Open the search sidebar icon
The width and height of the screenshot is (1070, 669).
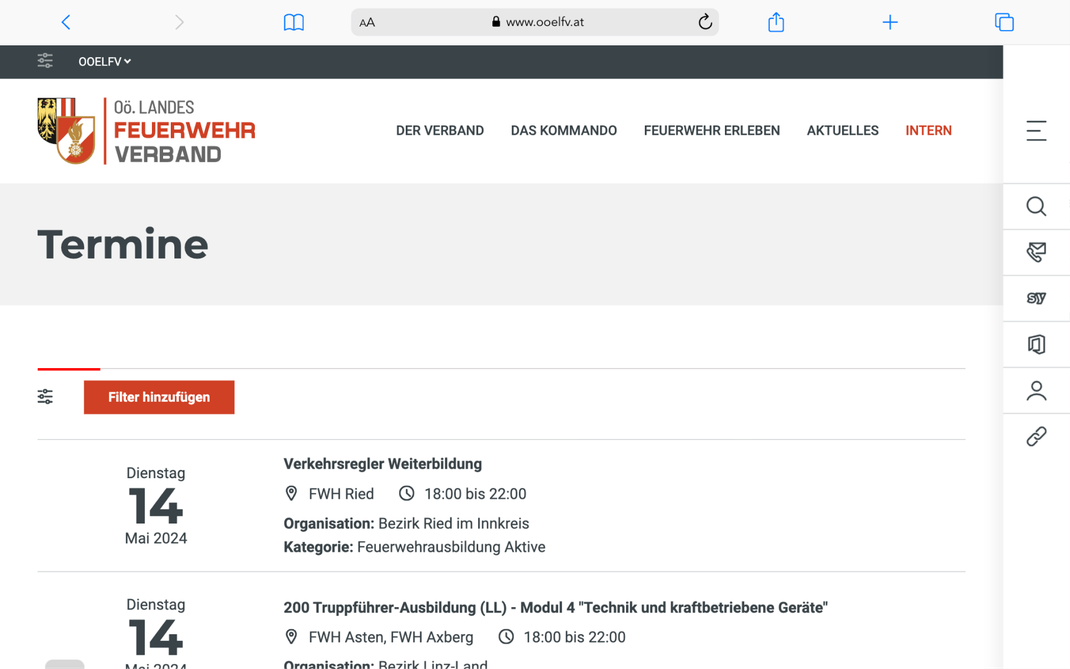point(1036,207)
